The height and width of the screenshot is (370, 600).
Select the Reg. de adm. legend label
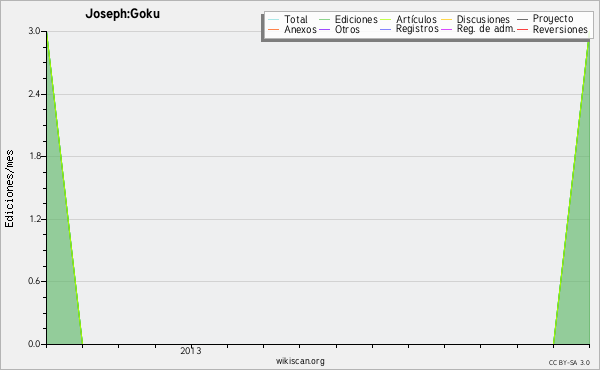coord(486,29)
